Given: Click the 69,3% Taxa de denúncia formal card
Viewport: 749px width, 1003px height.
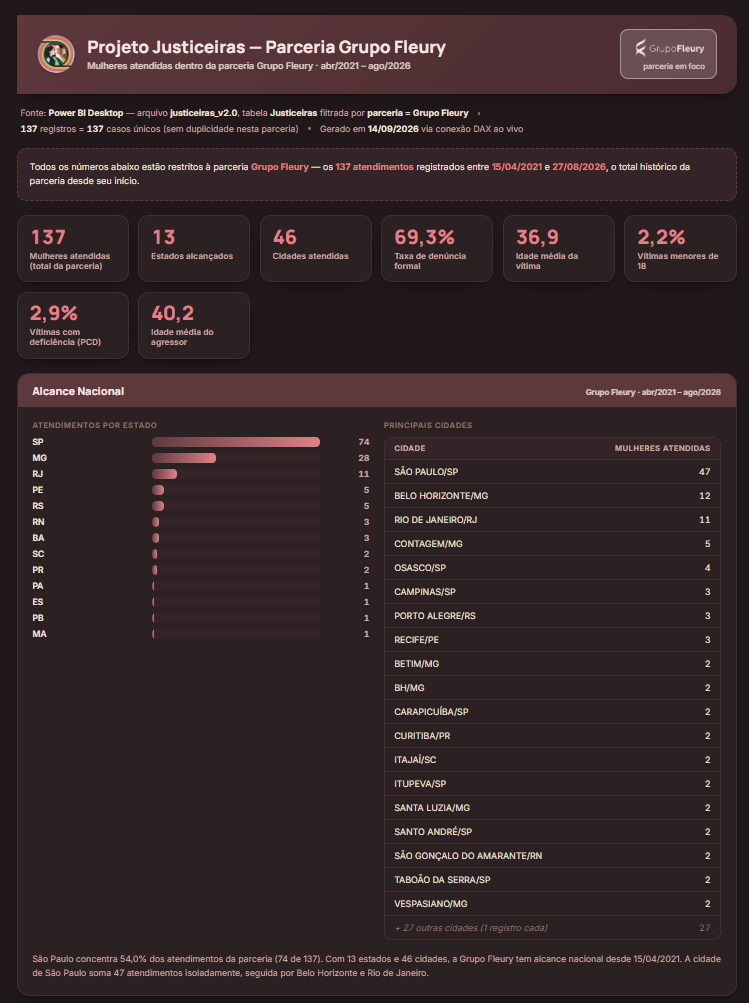Looking at the screenshot, I should pos(437,248).
